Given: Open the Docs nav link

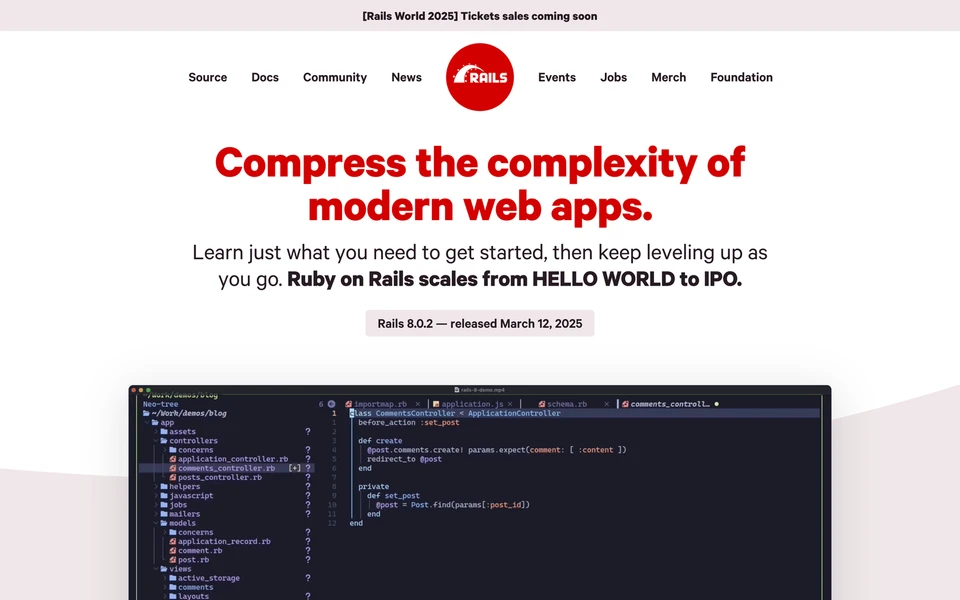Looking at the screenshot, I should click(x=265, y=77).
